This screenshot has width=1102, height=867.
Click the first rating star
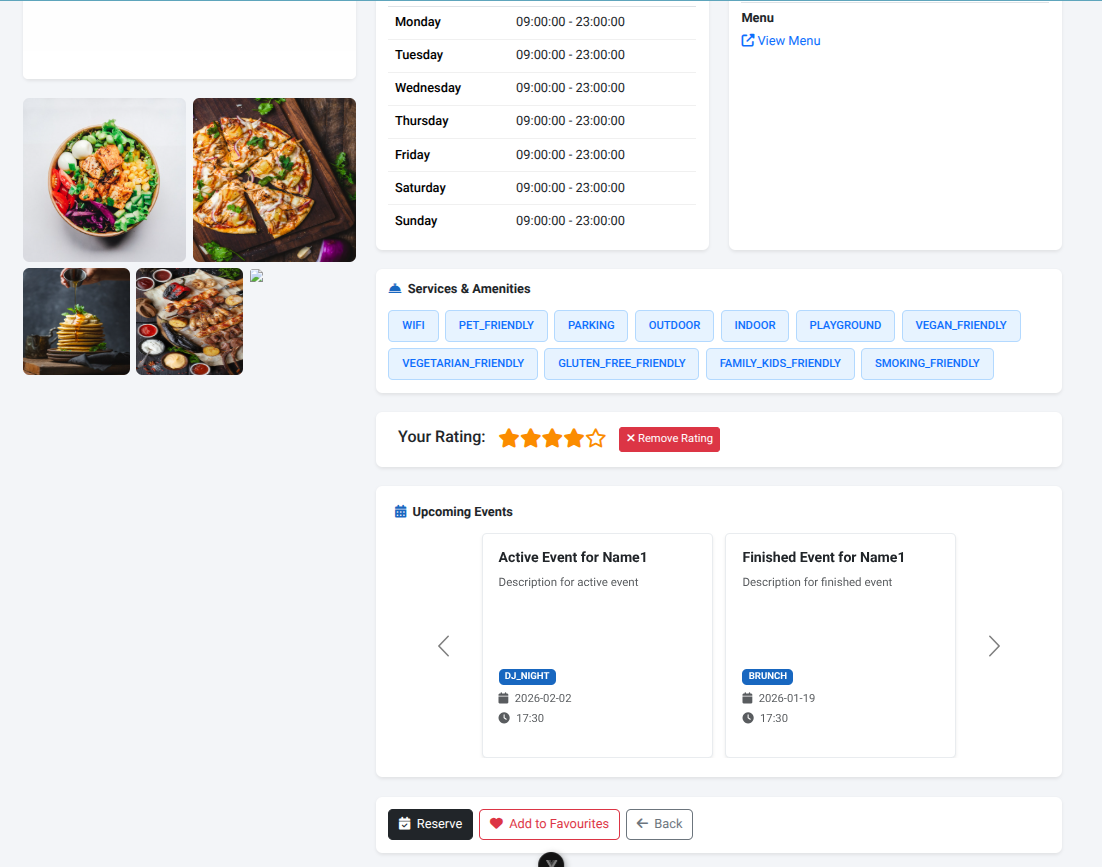click(509, 438)
